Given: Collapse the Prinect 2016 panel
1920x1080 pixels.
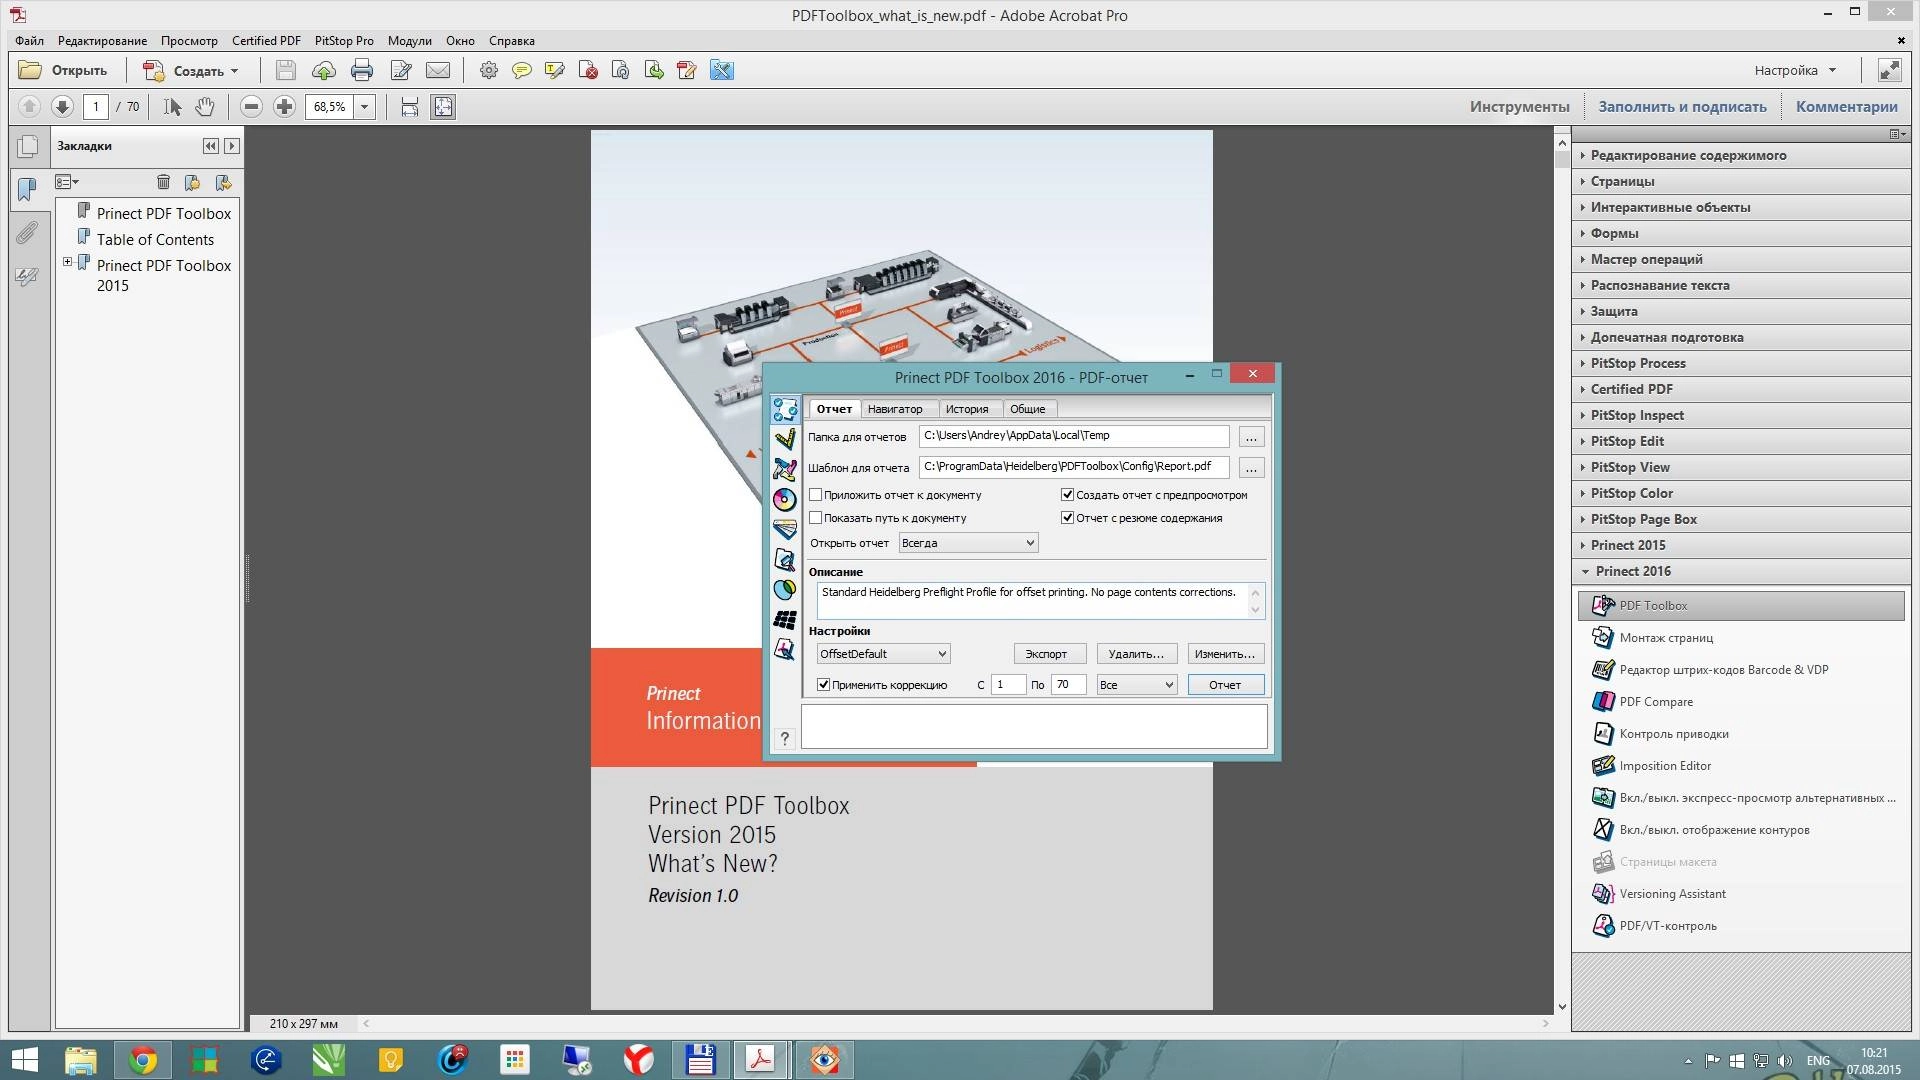Looking at the screenshot, I should pos(1741,571).
